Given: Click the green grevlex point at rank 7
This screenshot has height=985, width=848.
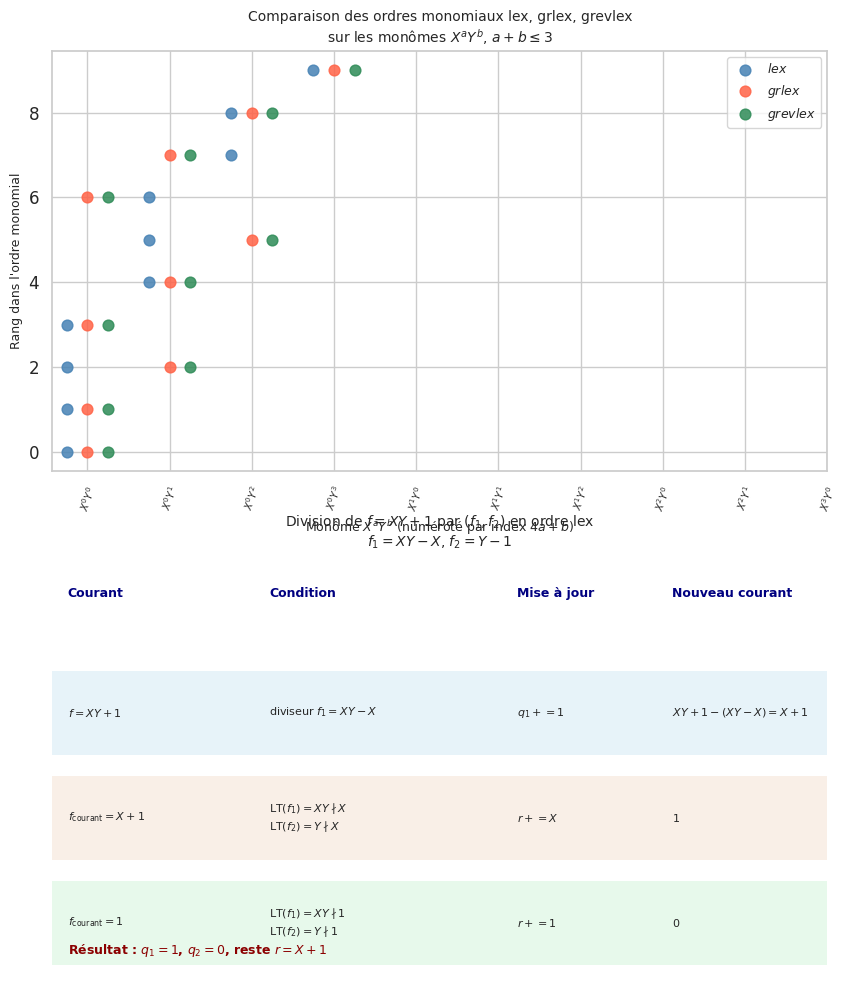Looking at the screenshot, I should click(x=190, y=155).
